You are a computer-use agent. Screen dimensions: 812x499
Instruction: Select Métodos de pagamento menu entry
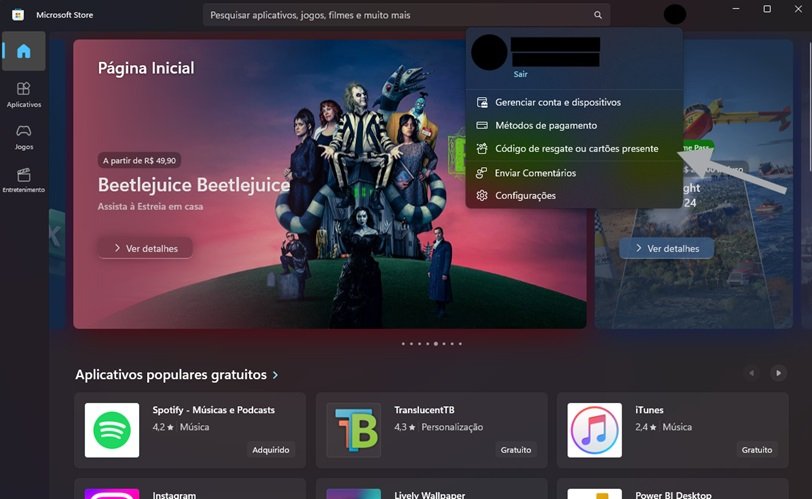click(x=574, y=125)
